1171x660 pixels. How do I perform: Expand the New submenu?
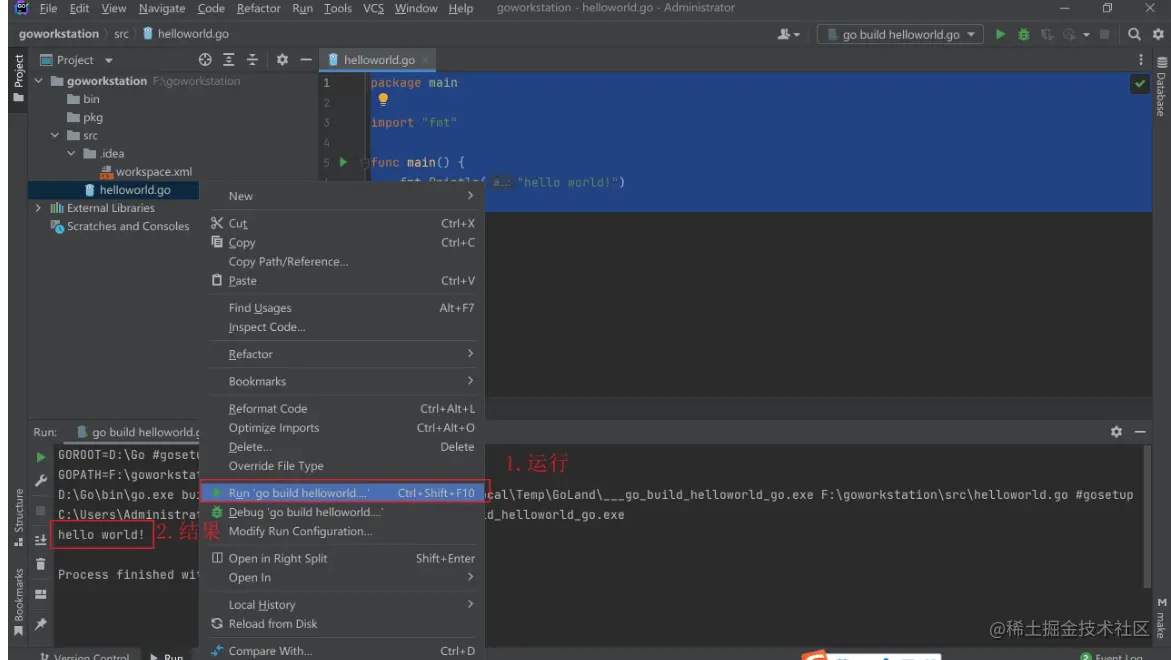pyautogui.click(x=344, y=196)
